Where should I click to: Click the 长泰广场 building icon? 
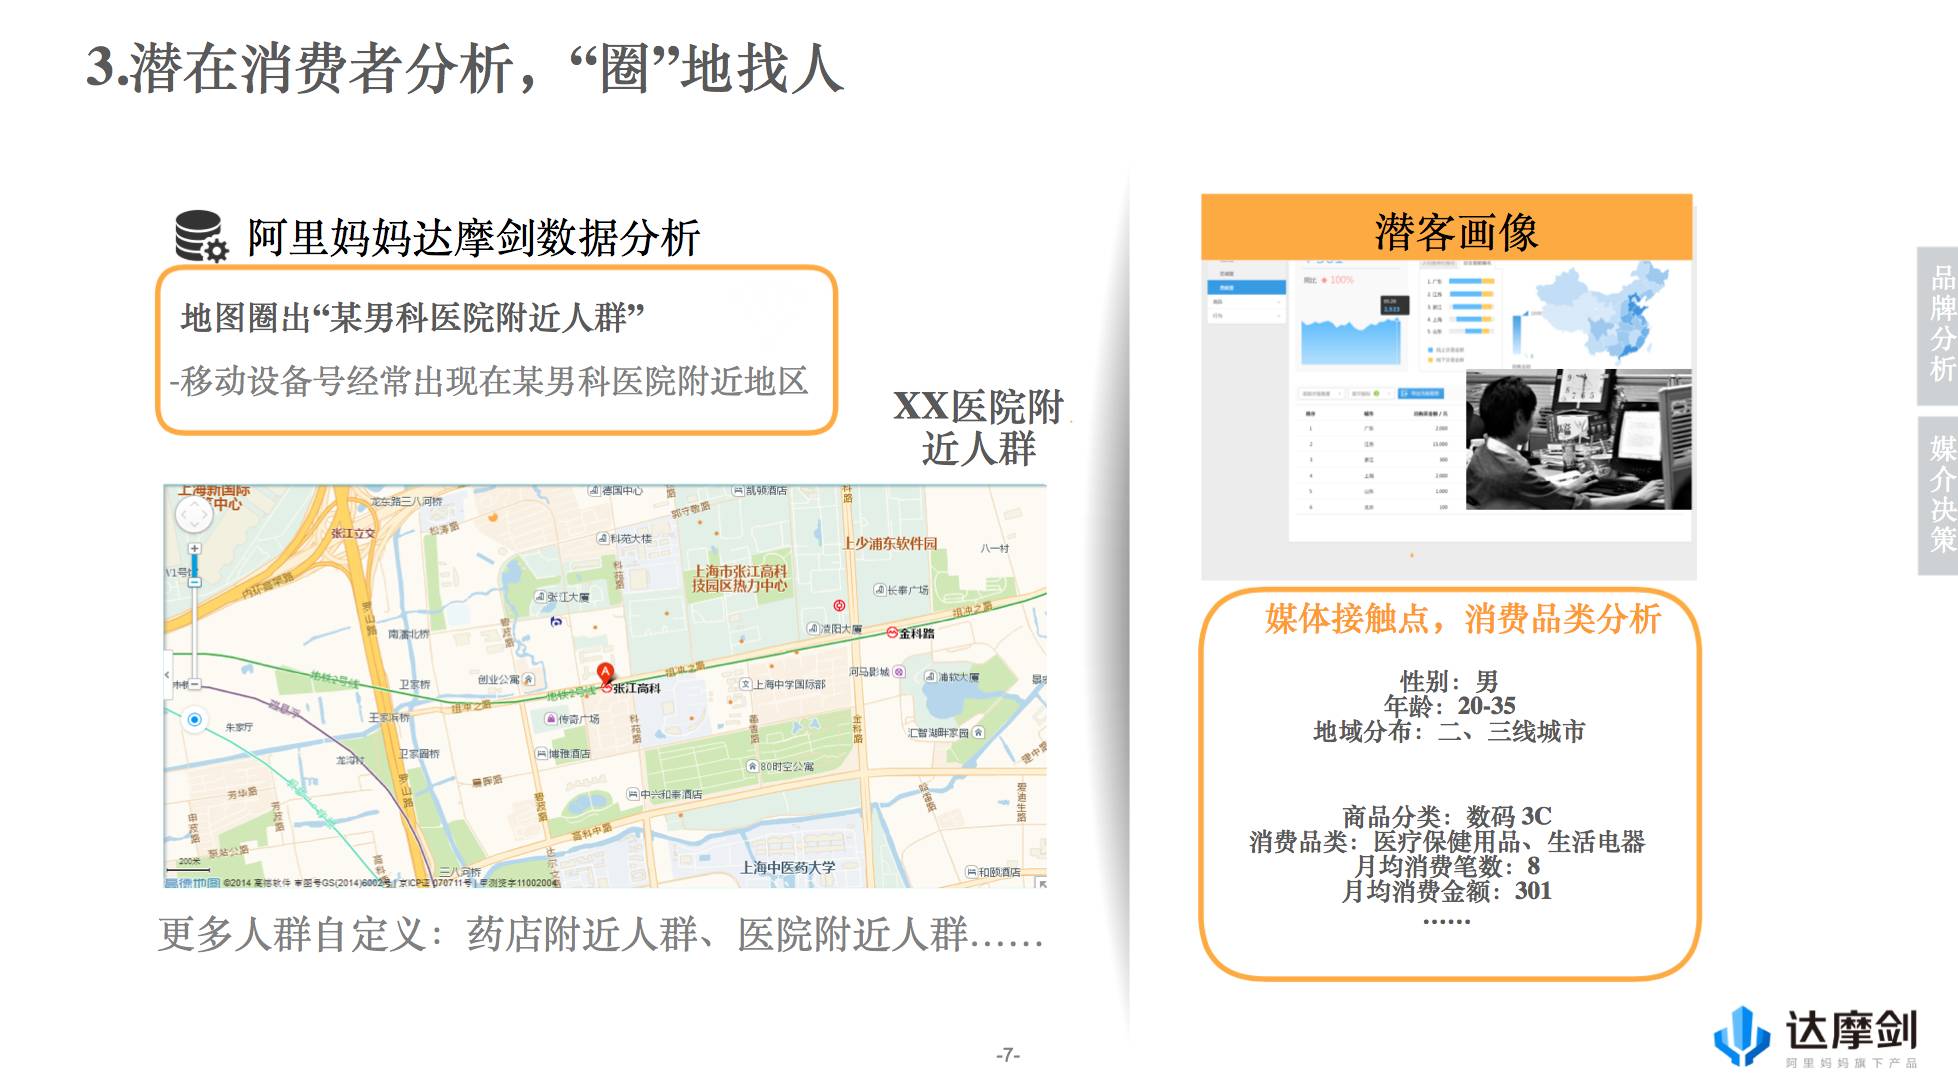[x=879, y=590]
